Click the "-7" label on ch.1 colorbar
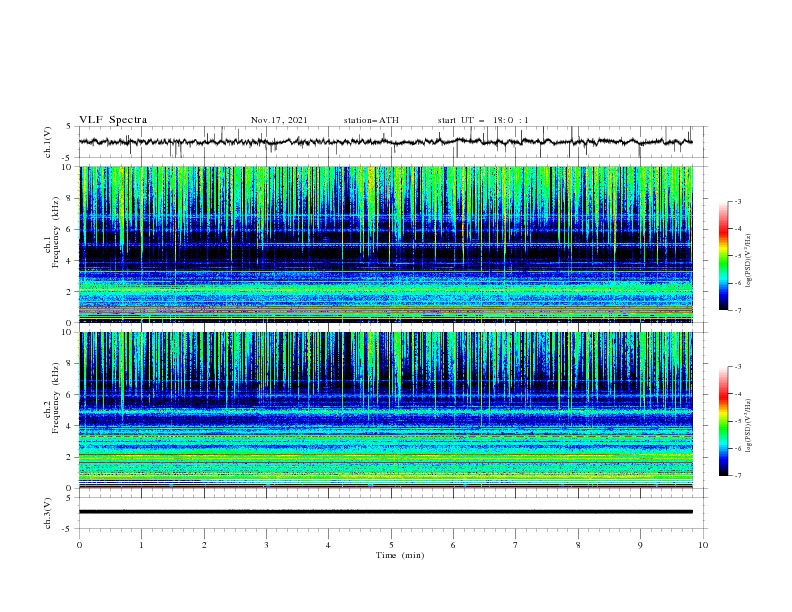The width and height of the screenshot is (792, 612). coord(738,310)
